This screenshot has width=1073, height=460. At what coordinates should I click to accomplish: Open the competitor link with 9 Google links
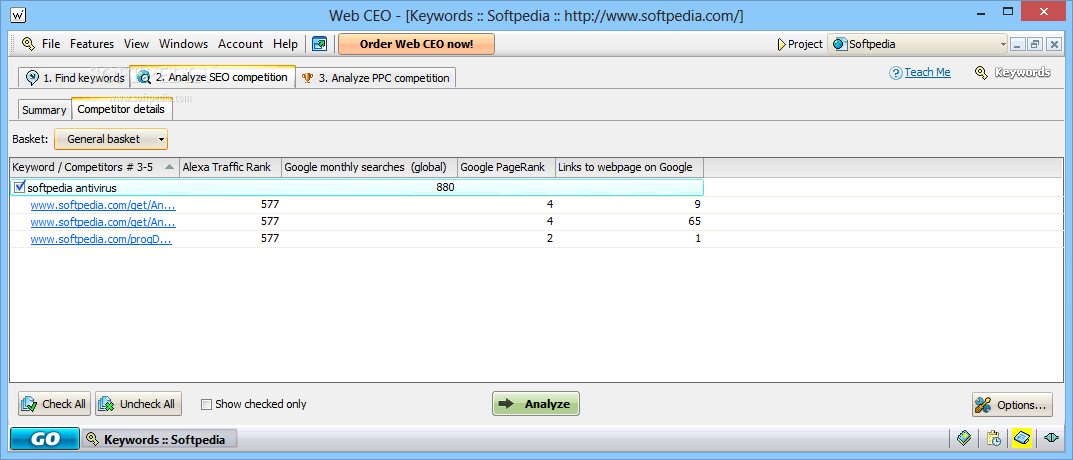103,204
